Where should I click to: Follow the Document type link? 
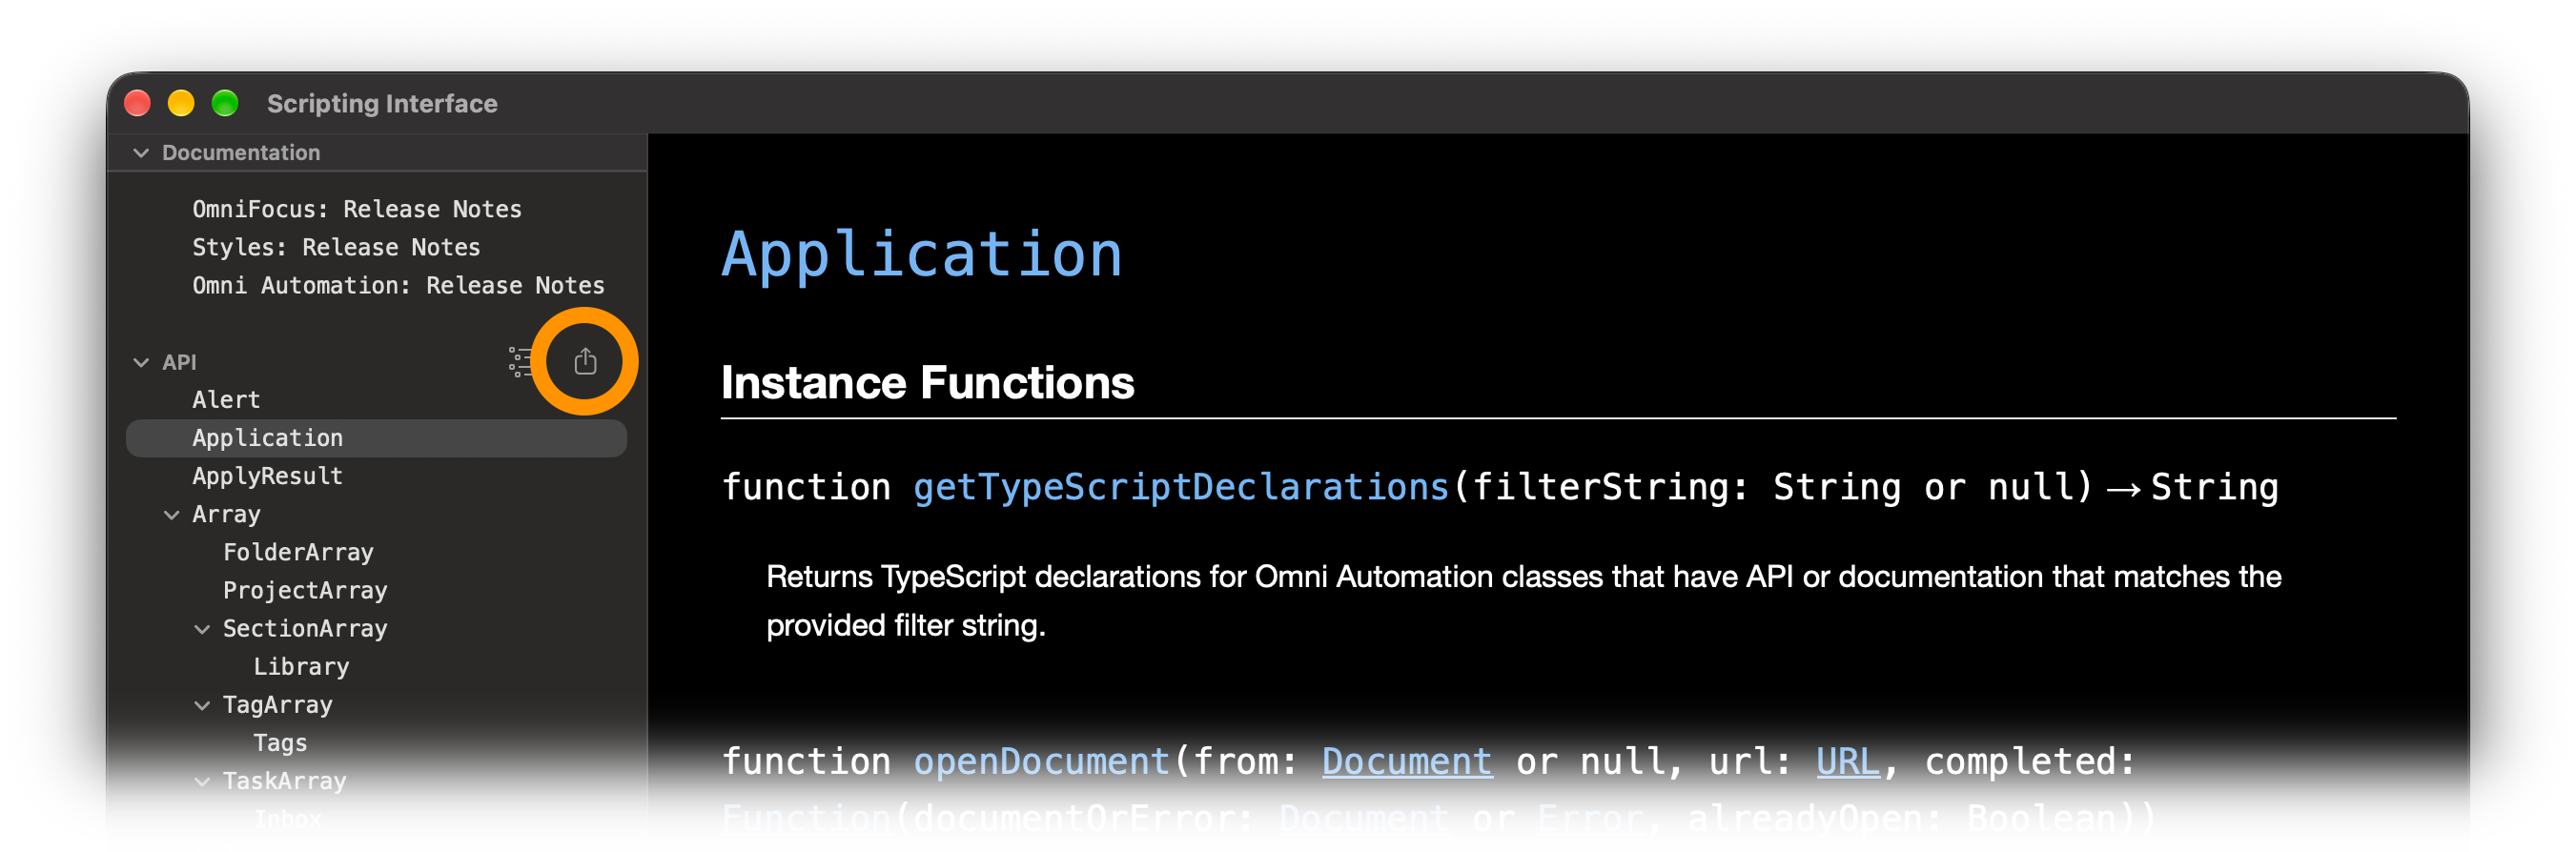[1406, 761]
